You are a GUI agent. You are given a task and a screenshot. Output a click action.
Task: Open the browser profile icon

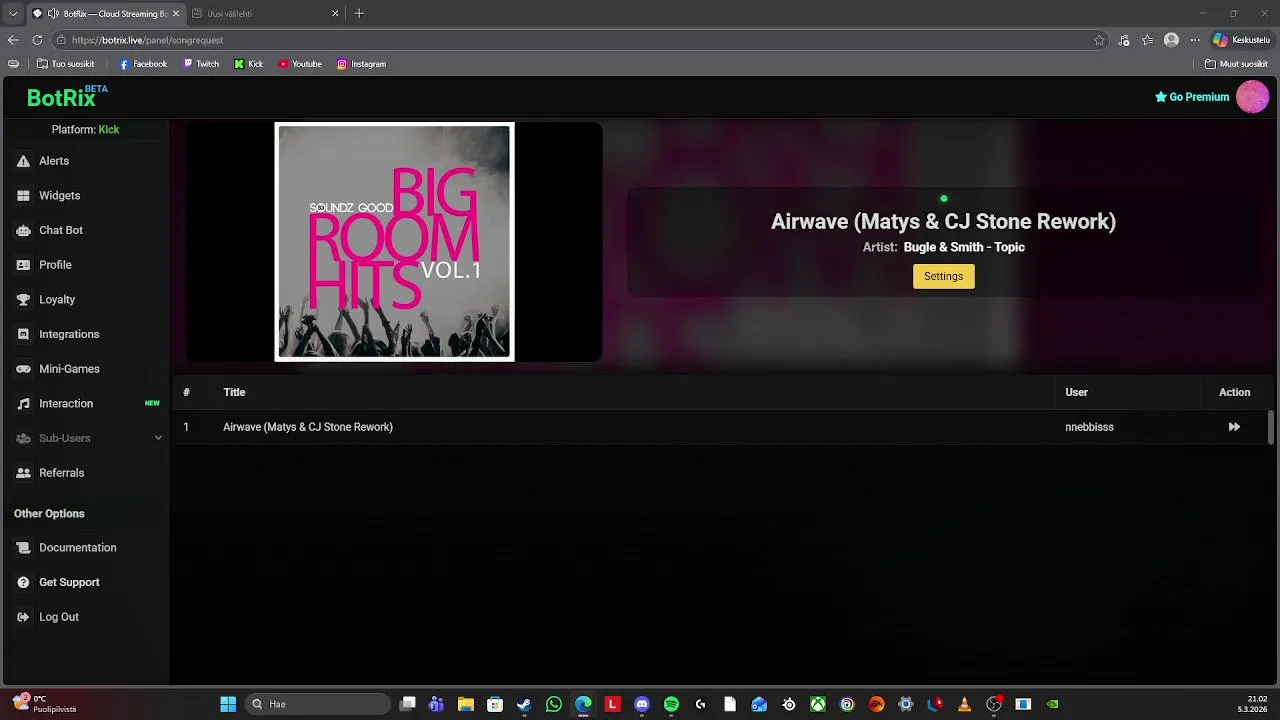1171,40
